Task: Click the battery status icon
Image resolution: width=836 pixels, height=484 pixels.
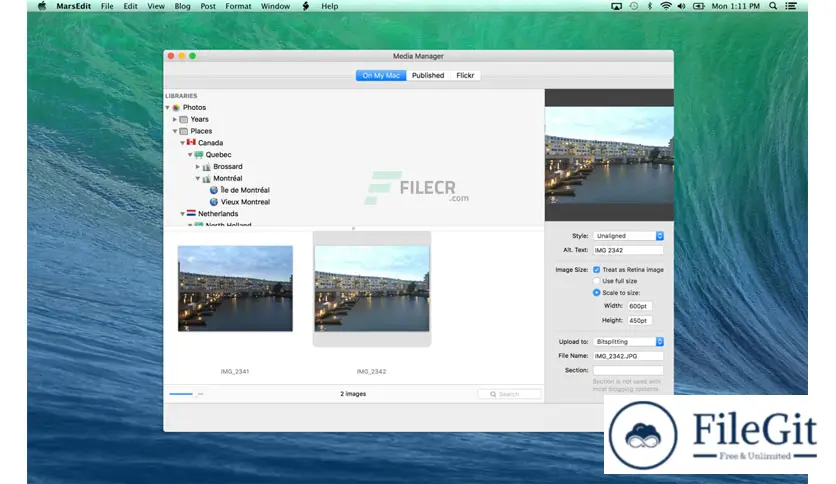Action: coord(698,6)
